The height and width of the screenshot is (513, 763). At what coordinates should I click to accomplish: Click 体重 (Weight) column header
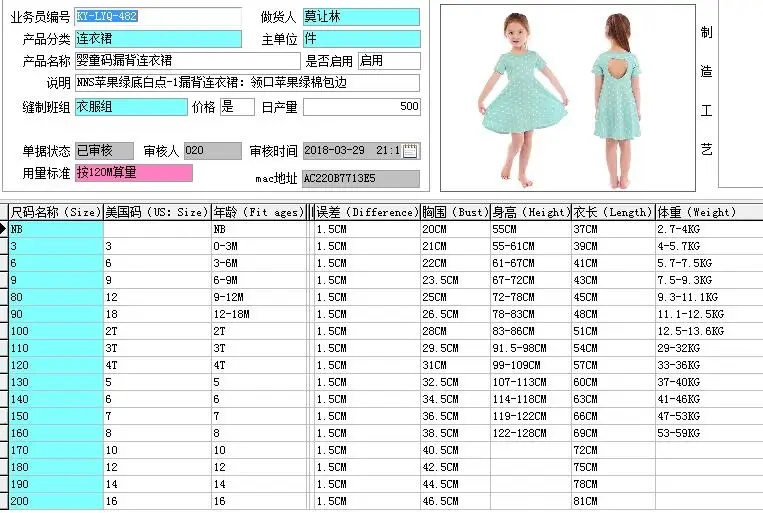click(x=709, y=212)
